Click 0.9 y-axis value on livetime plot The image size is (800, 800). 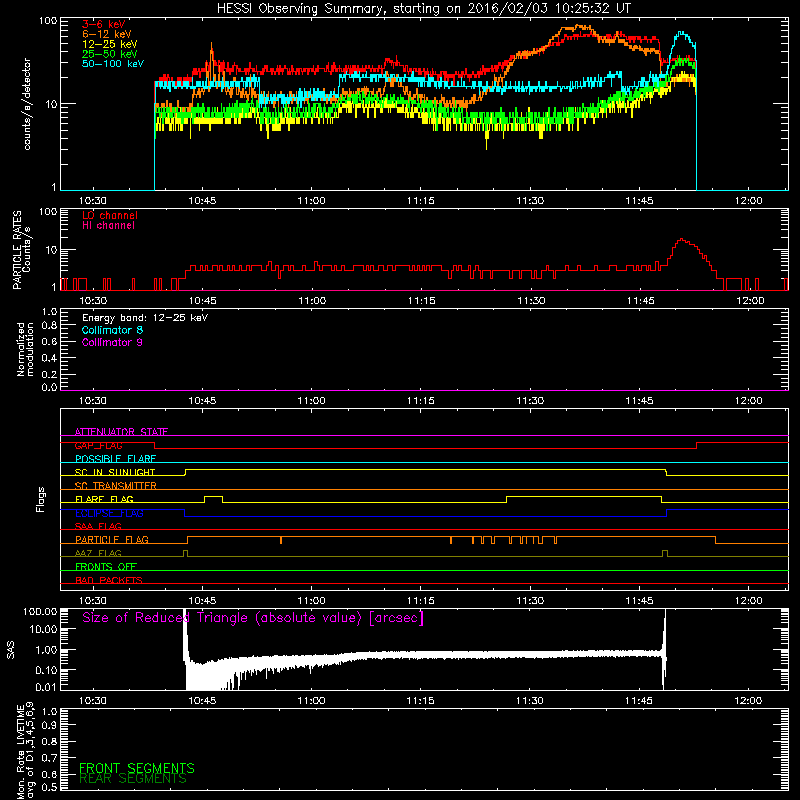point(49,725)
